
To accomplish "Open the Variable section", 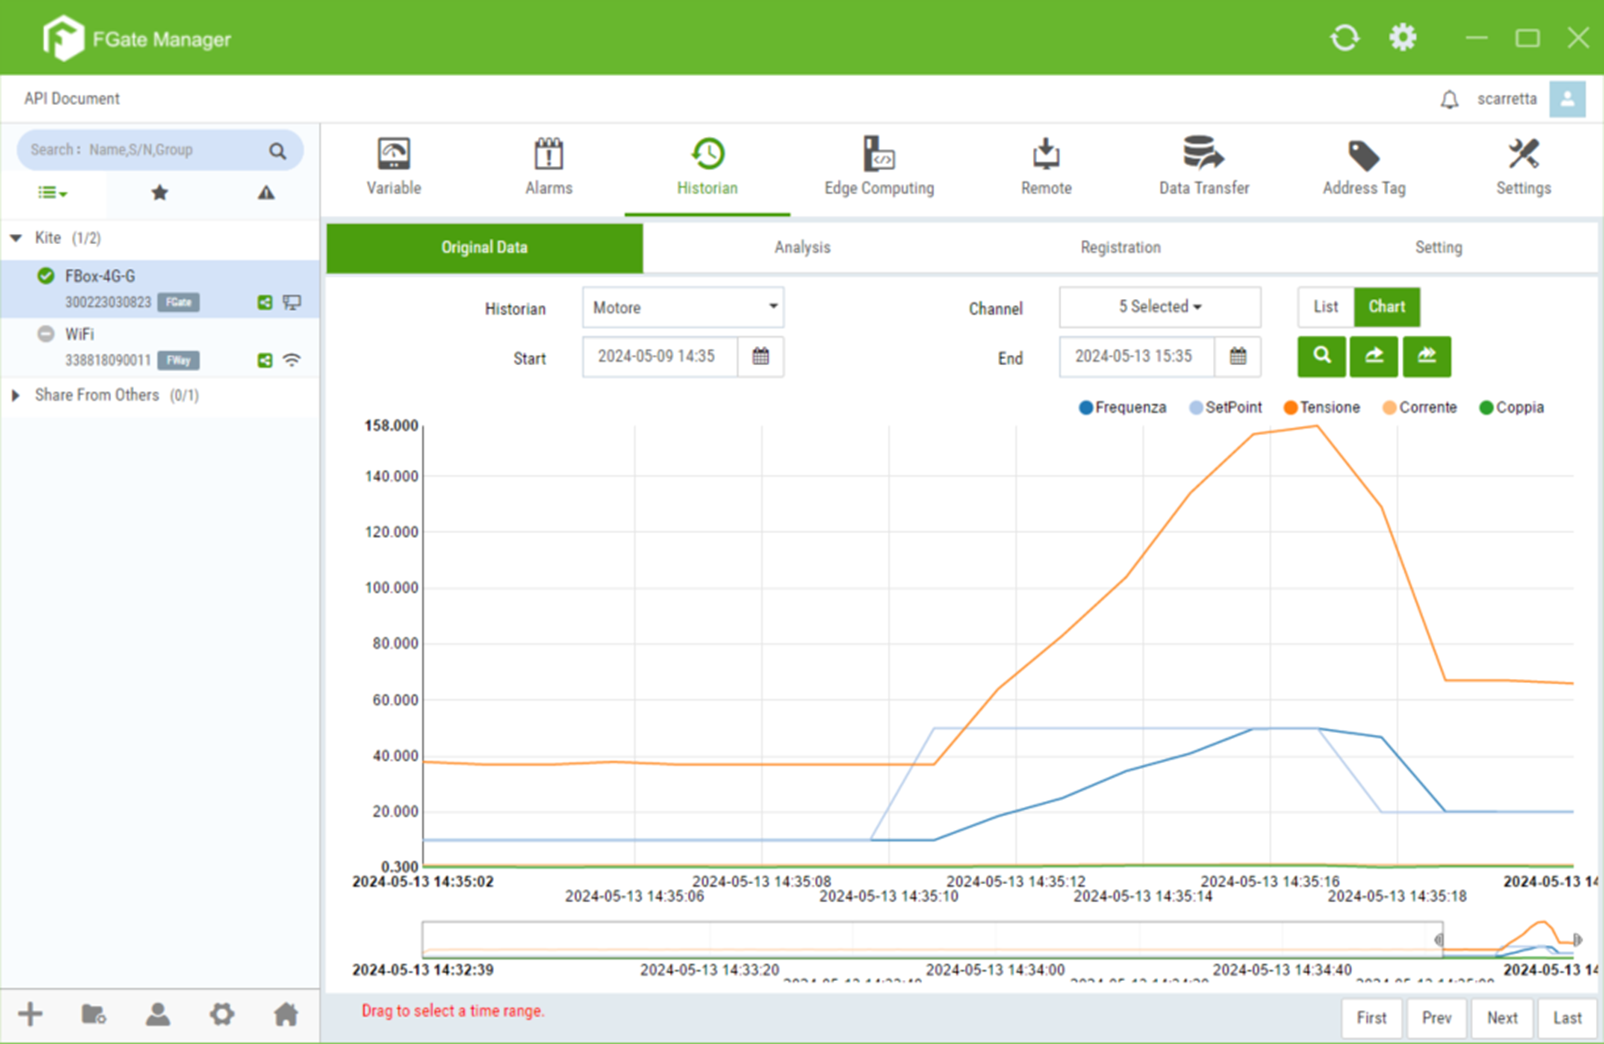I will tap(393, 166).
